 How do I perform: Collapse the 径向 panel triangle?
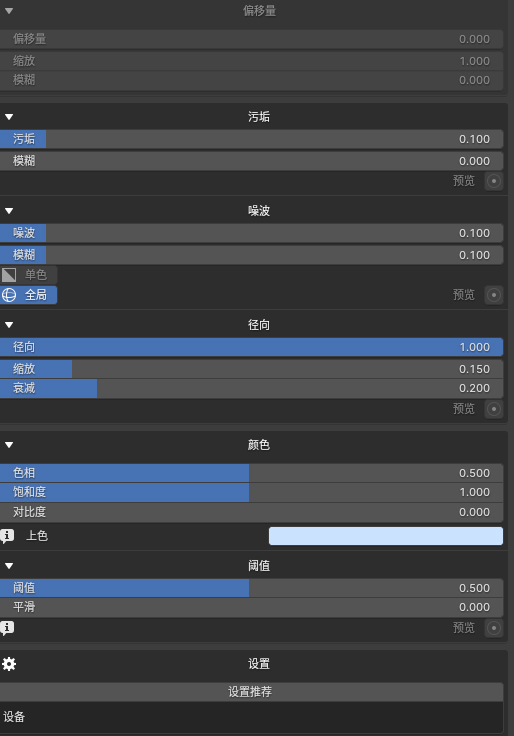coord(9,325)
